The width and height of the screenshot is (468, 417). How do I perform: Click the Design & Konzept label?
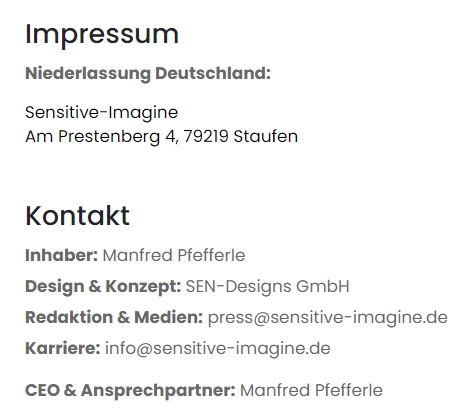coord(103,287)
